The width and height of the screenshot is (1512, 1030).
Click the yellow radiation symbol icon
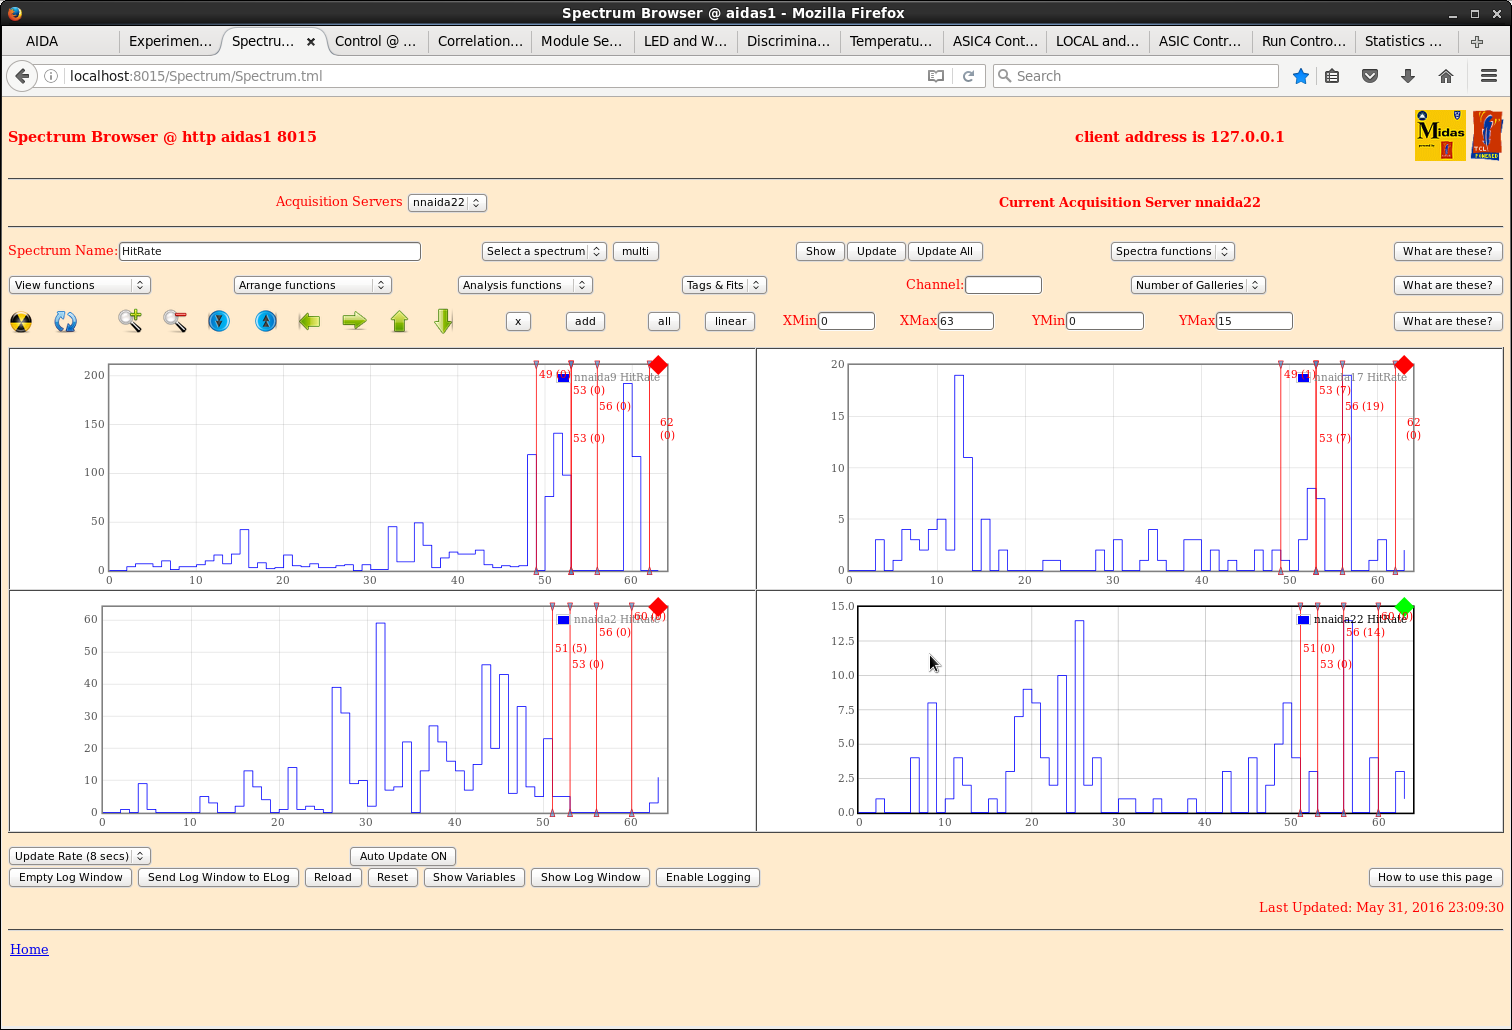21,322
